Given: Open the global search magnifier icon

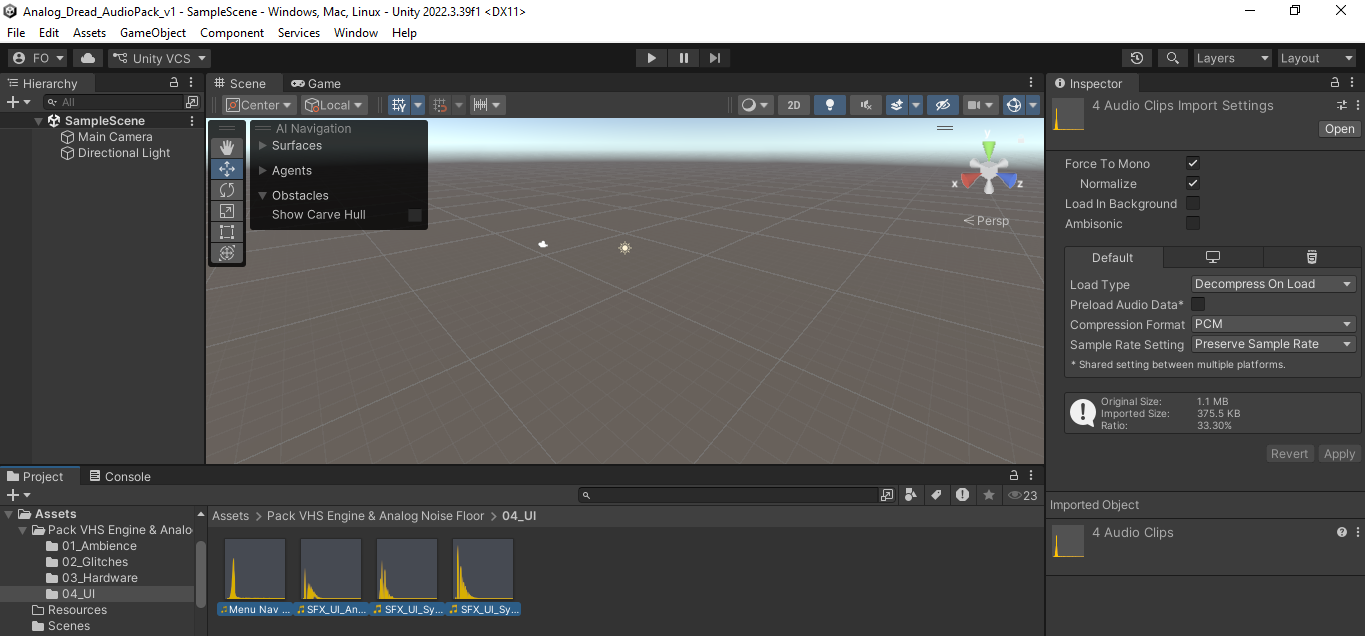Looking at the screenshot, I should (1173, 58).
